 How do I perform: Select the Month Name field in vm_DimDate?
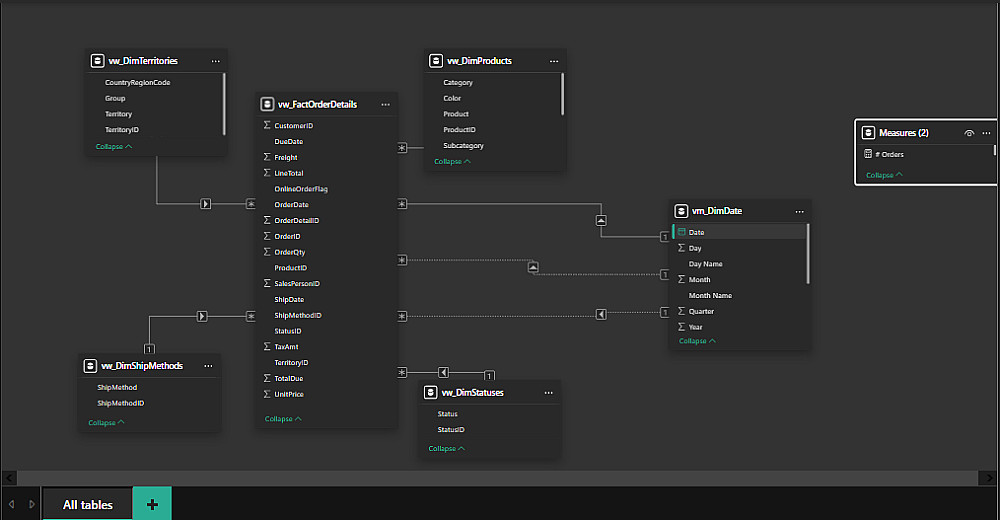pos(710,296)
